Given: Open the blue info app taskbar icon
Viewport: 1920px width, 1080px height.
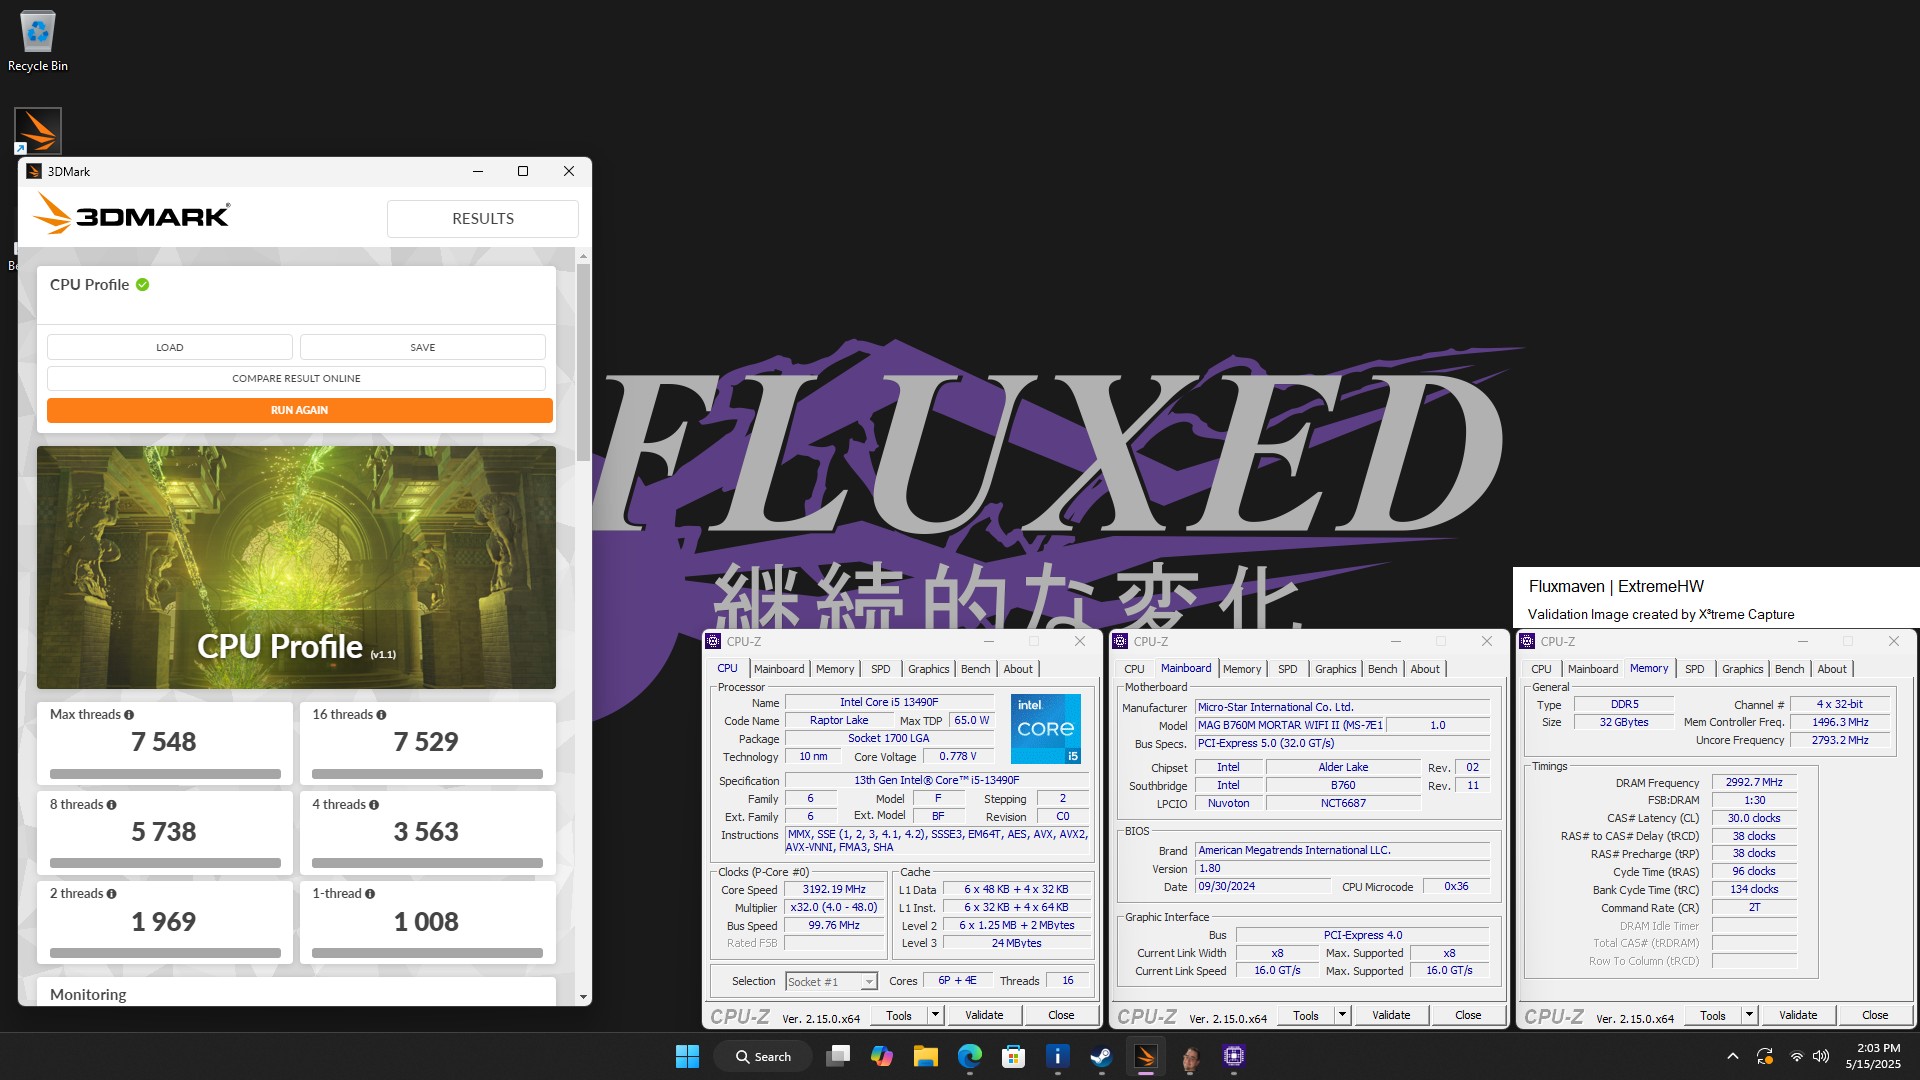Looking at the screenshot, I should pos(1057,1056).
